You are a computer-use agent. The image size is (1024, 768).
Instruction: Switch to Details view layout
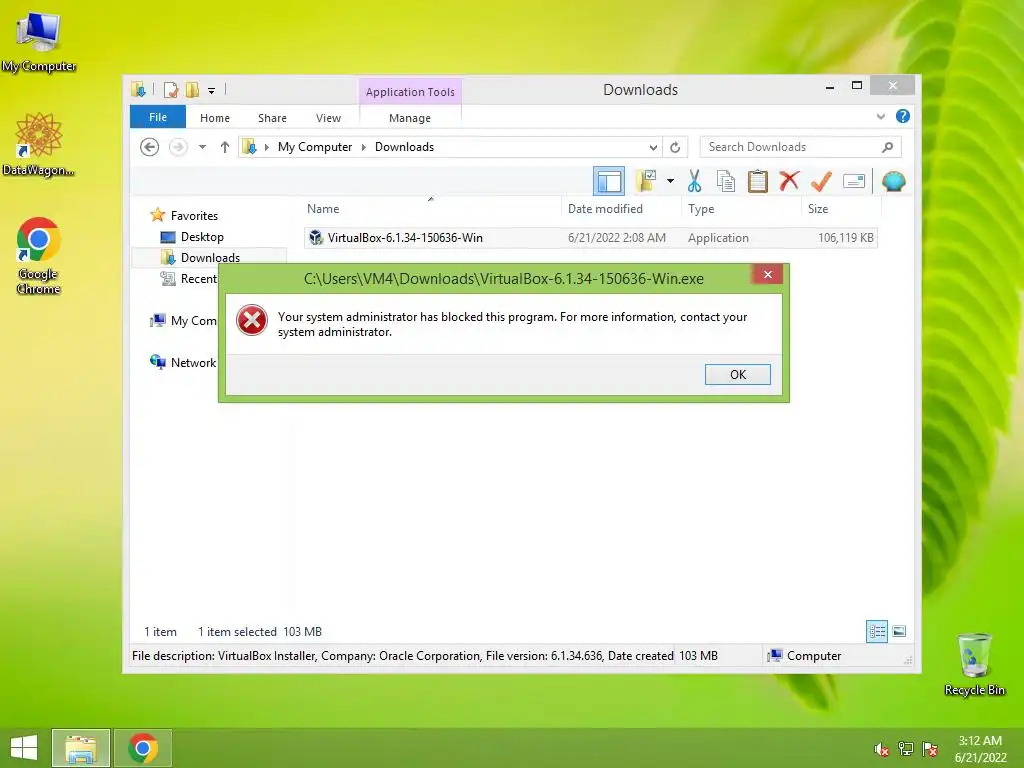(x=876, y=631)
